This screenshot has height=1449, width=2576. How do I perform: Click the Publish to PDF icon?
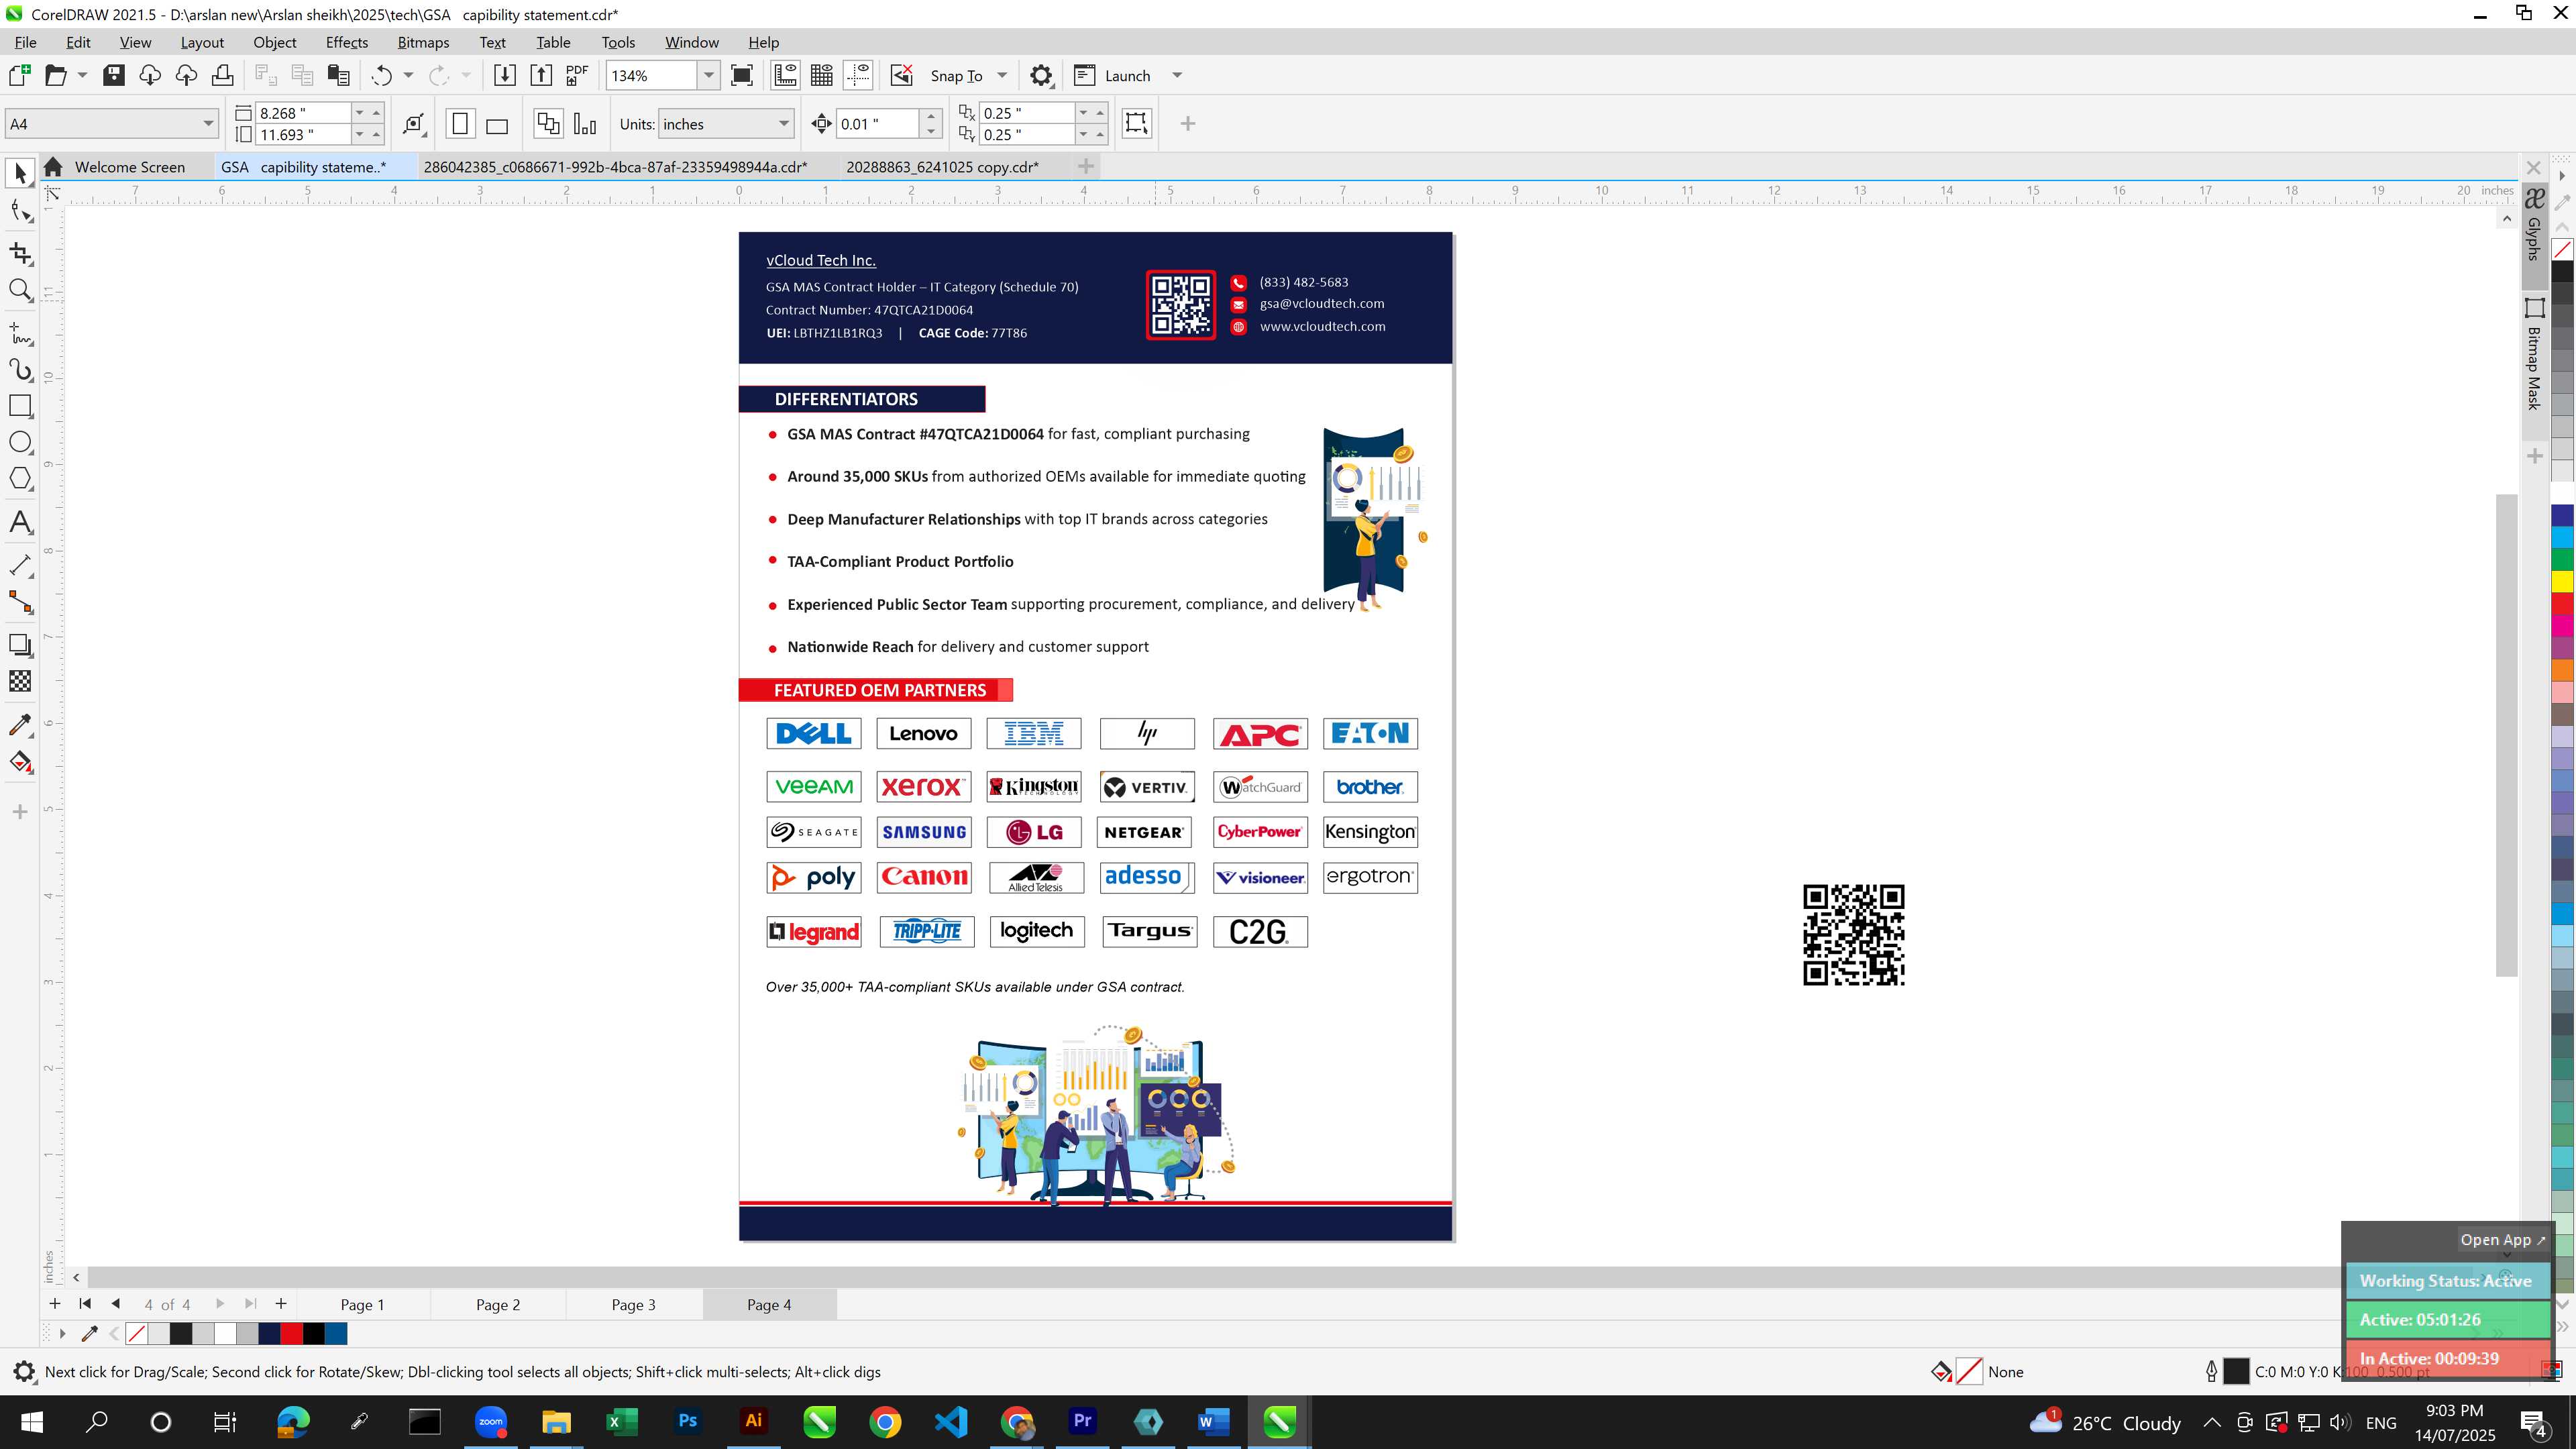(x=577, y=76)
